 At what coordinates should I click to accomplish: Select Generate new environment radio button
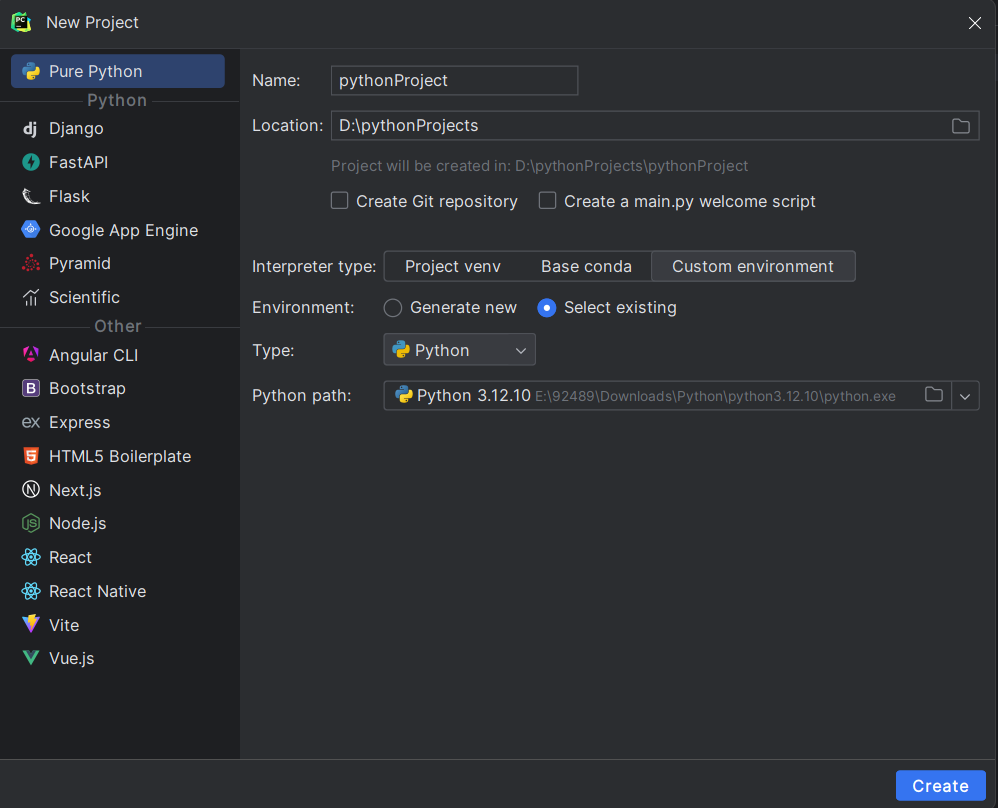pyautogui.click(x=393, y=308)
